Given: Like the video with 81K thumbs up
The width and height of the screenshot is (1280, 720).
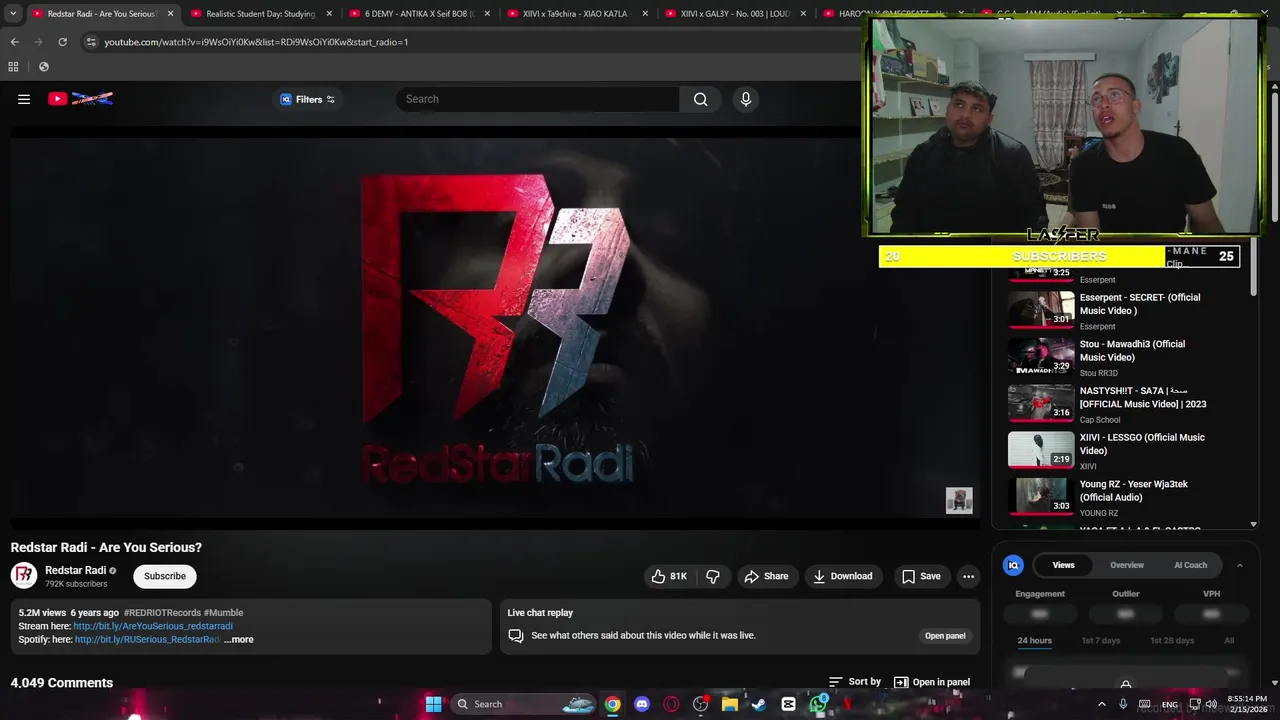Looking at the screenshot, I should pyautogui.click(x=669, y=576).
